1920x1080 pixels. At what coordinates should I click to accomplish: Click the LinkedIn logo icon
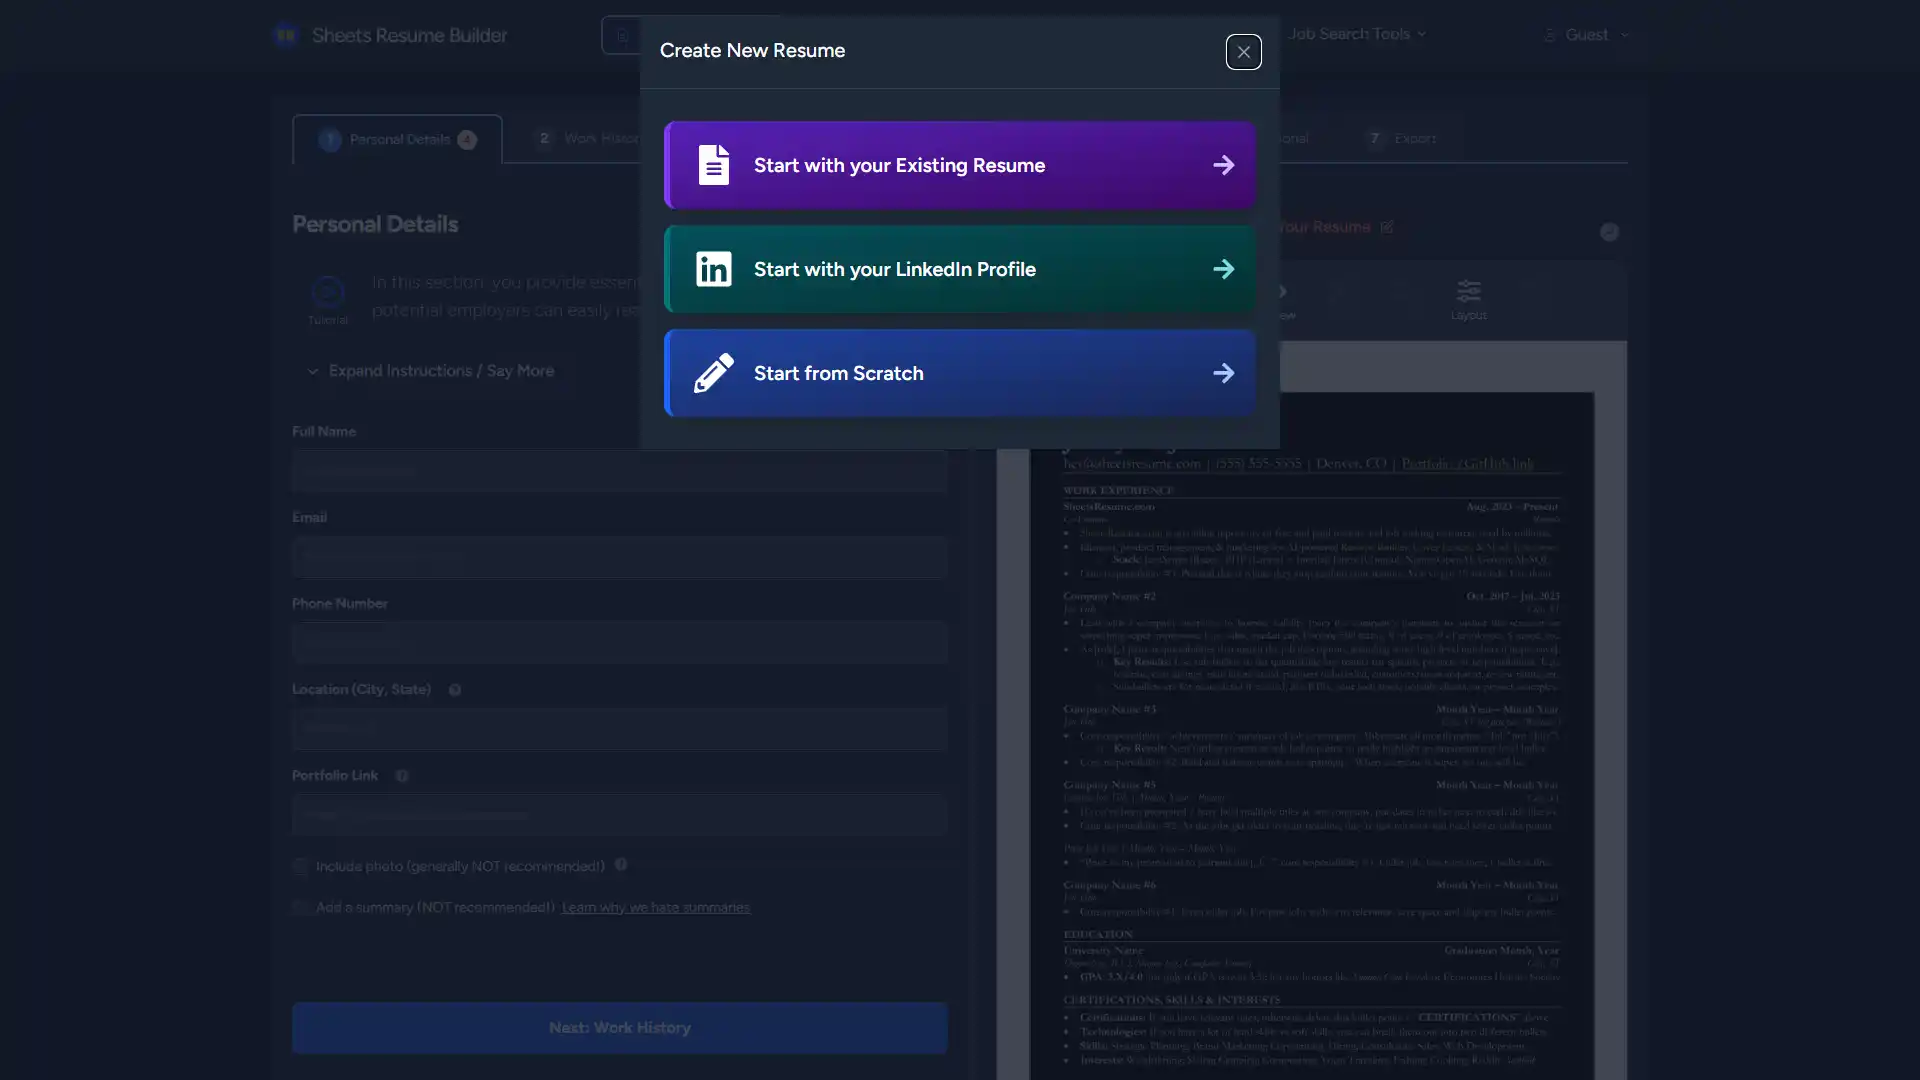coord(713,269)
